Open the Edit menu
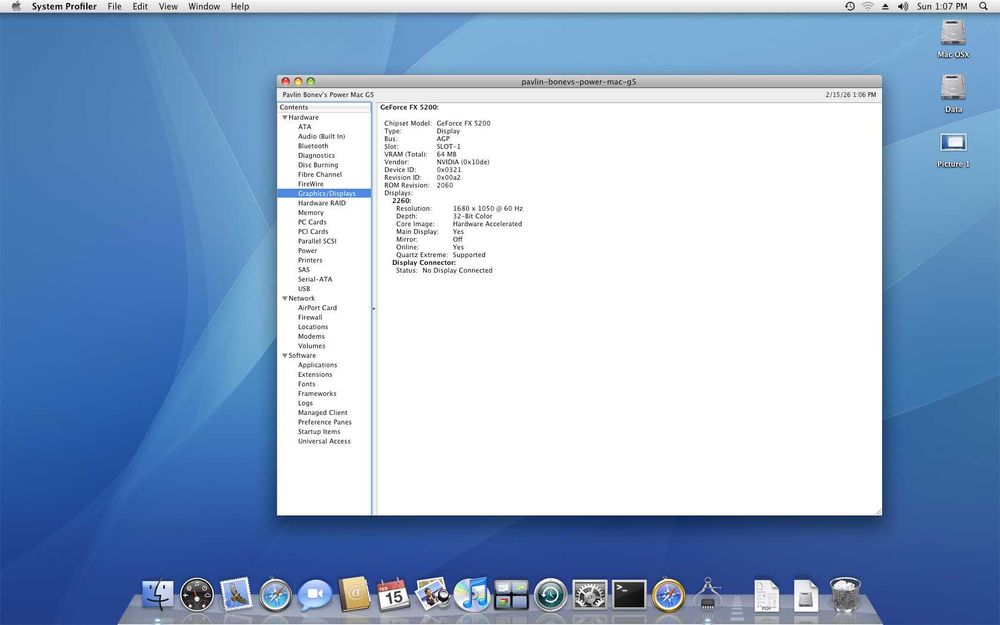This screenshot has width=1000, height=625. tap(140, 6)
